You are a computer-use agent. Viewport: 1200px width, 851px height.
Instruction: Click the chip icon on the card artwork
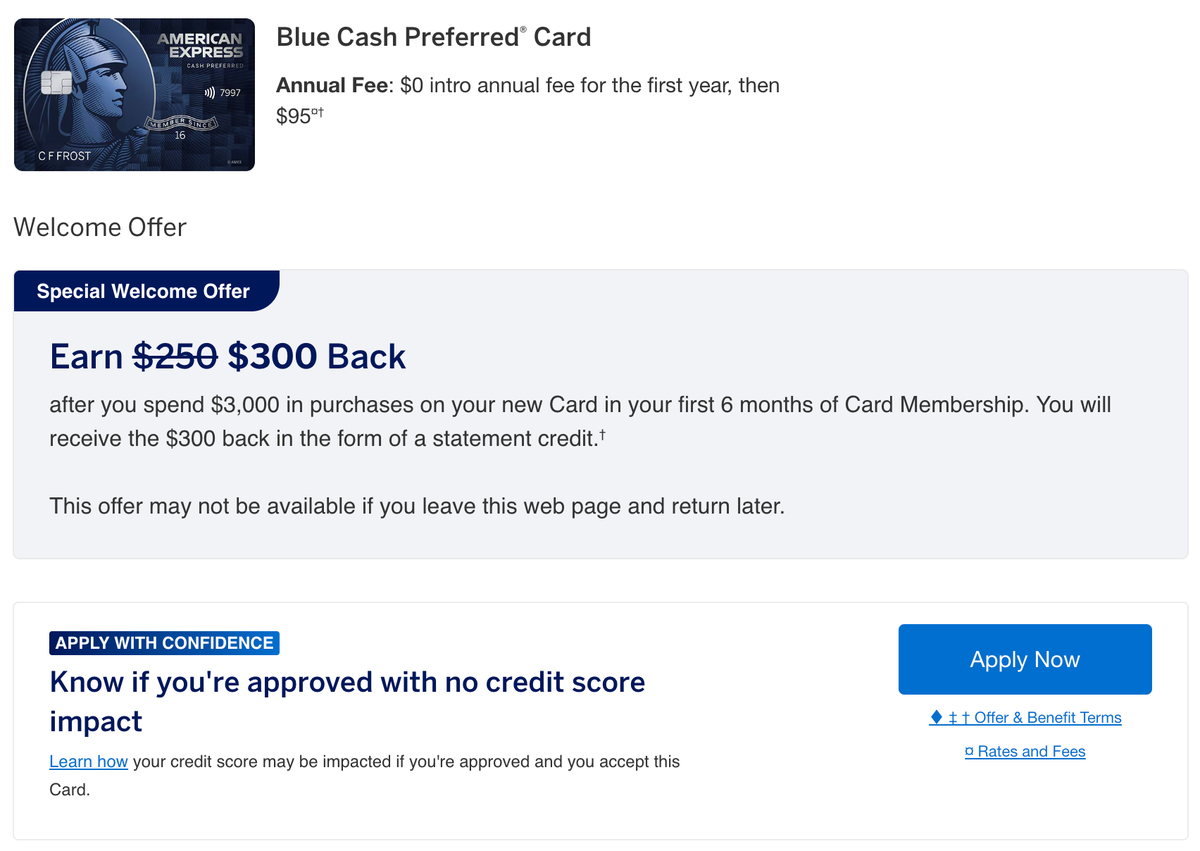[x=56, y=83]
